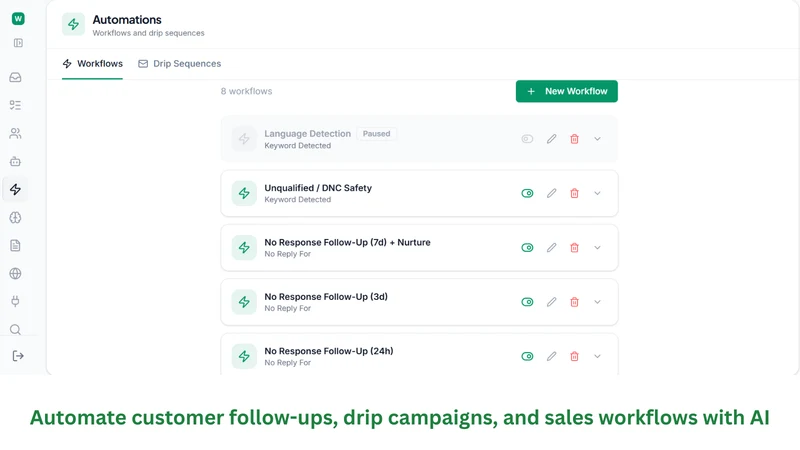Switch to the Drip Sequences tab

(x=180, y=64)
